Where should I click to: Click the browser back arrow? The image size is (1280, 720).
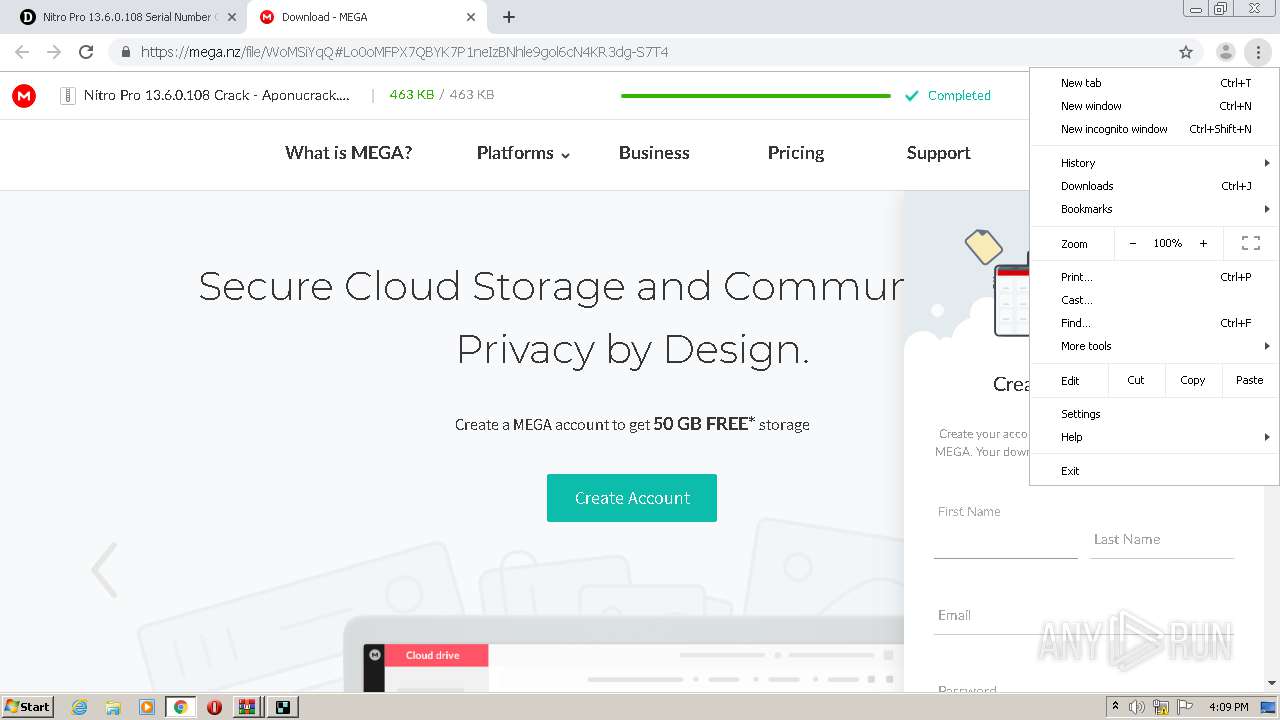click(x=22, y=52)
